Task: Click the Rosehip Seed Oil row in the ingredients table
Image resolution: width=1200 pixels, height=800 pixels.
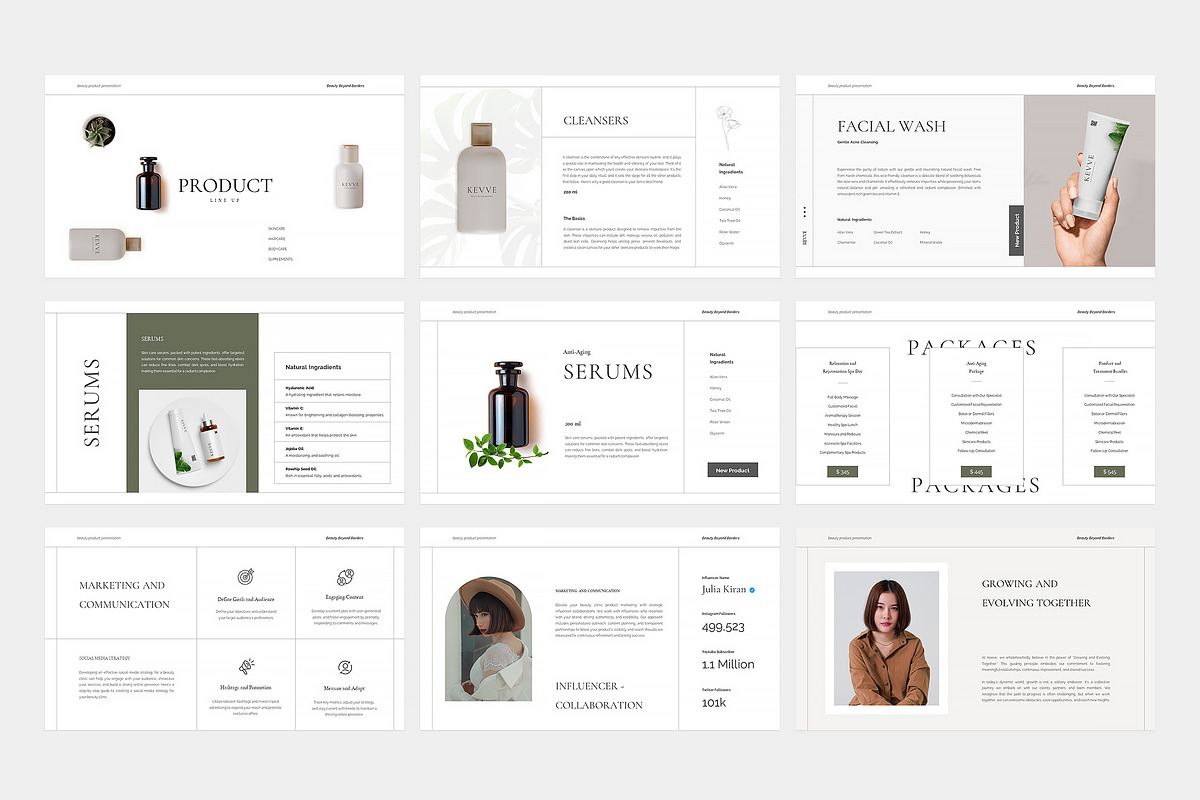Action: coord(332,471)
